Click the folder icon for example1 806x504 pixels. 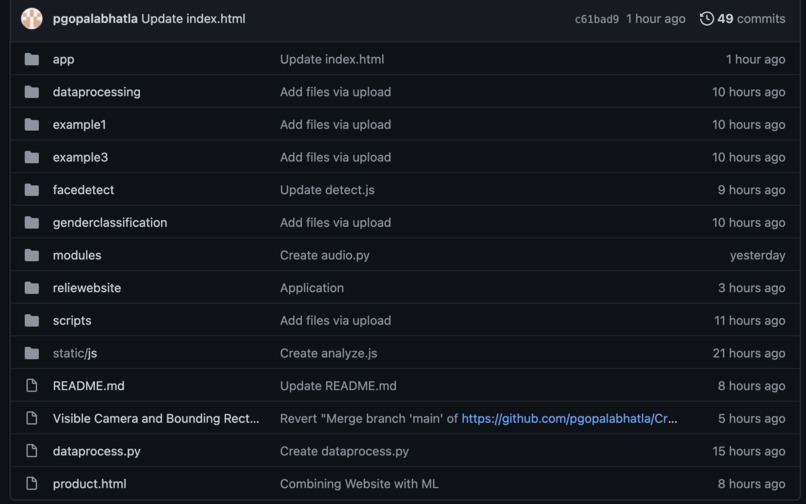tap(32, 124)
